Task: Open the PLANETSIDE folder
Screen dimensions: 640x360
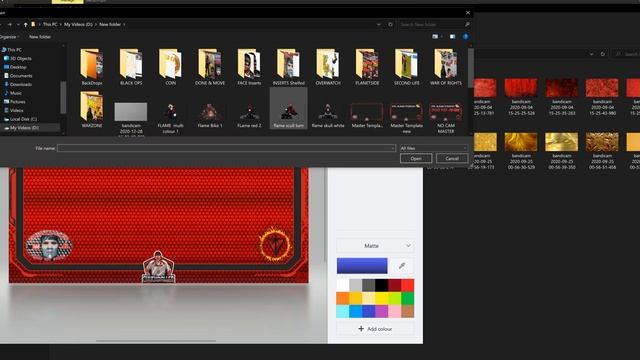Action: click(367, 67)
